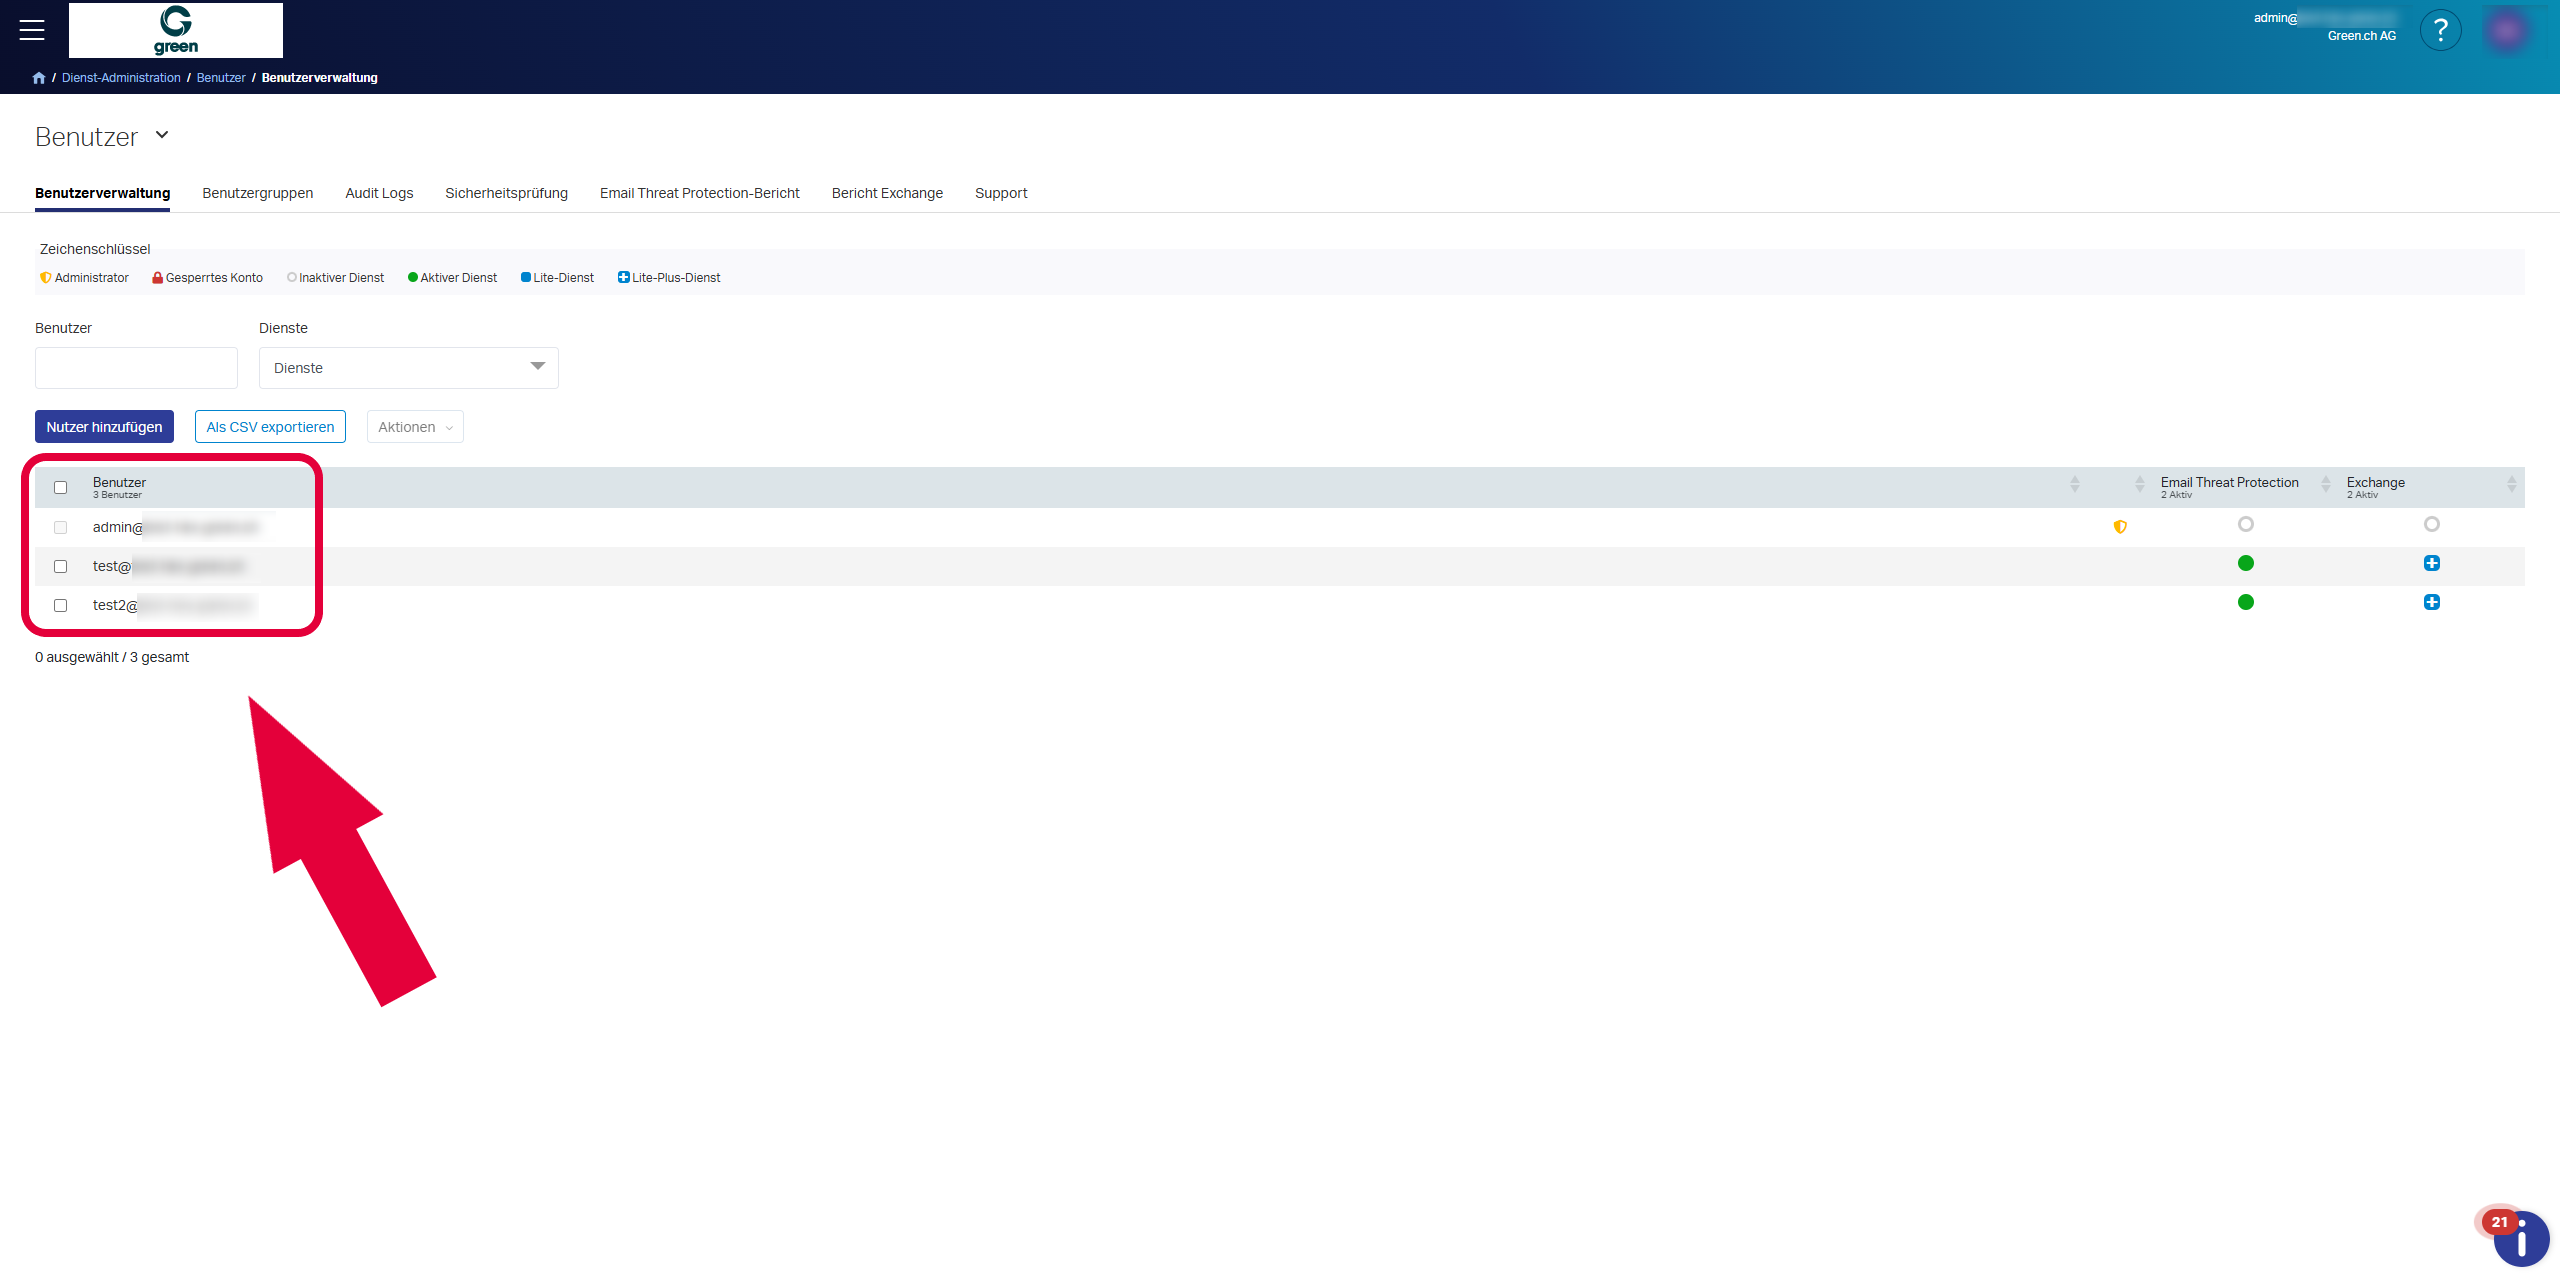The height and width of the screenshot is (1277, 2560).
Task: Click Als CSV exportieren button
Action: pos(270,427)
